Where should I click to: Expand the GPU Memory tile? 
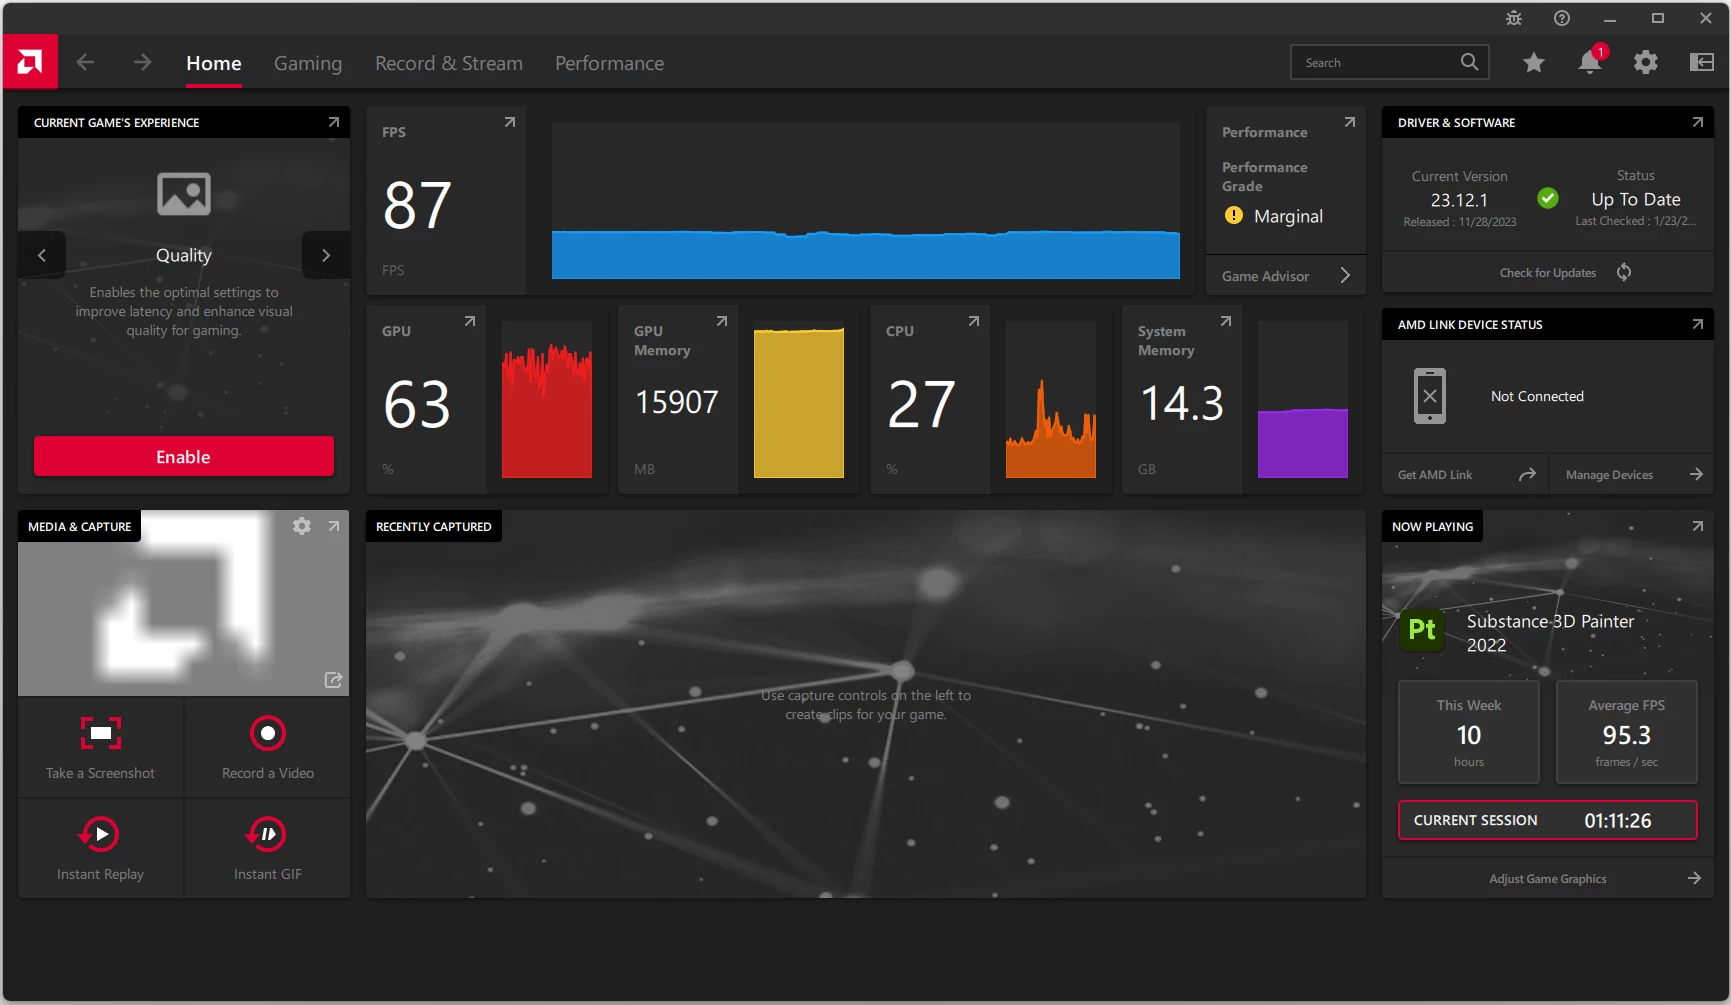(x=722, y=321)
